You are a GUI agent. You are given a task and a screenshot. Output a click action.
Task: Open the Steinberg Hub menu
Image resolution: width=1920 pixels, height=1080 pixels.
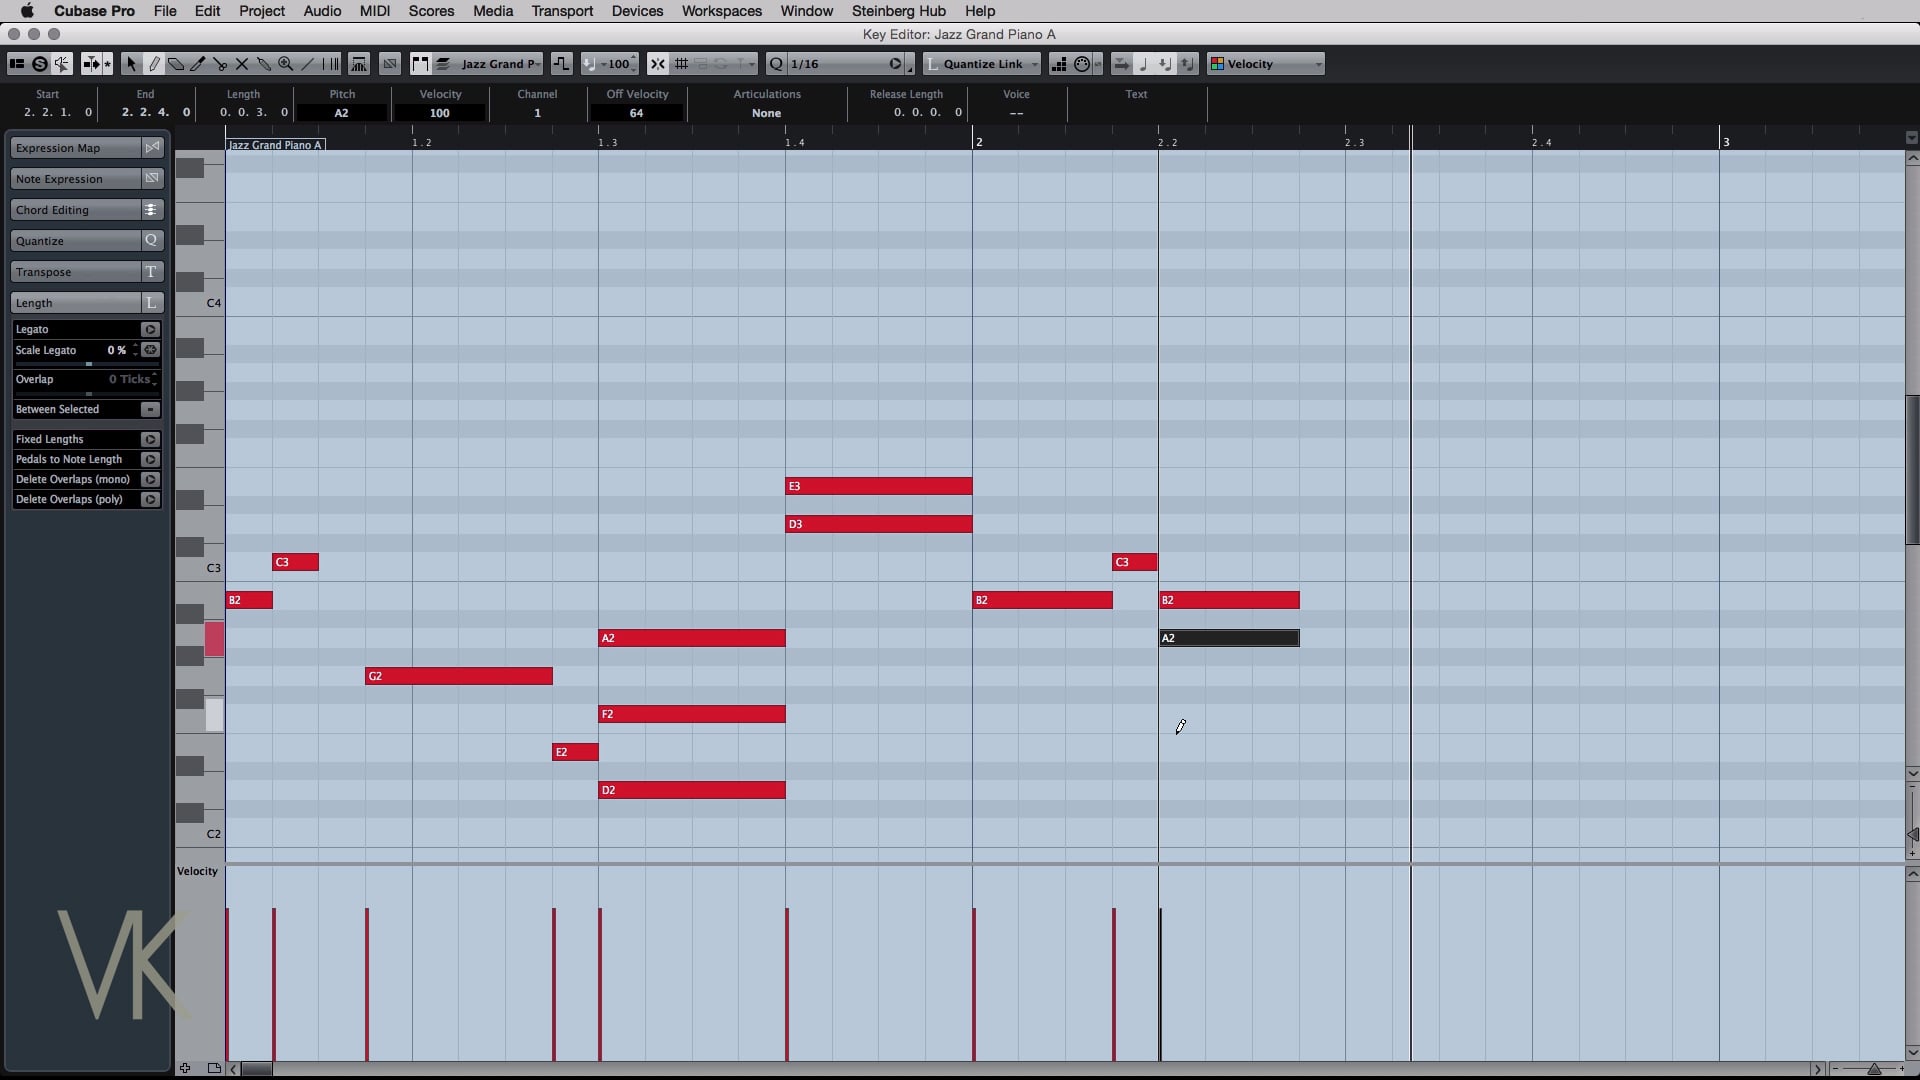(898, 11)
